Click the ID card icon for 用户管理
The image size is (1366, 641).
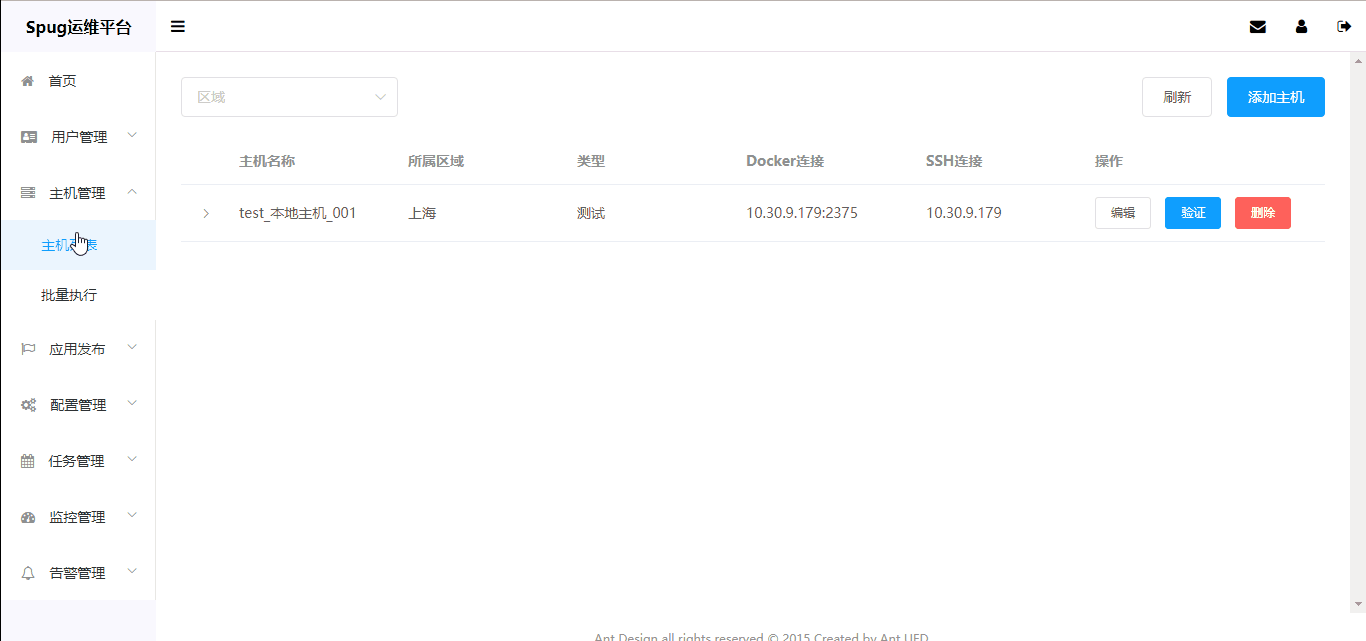point(29,137)
